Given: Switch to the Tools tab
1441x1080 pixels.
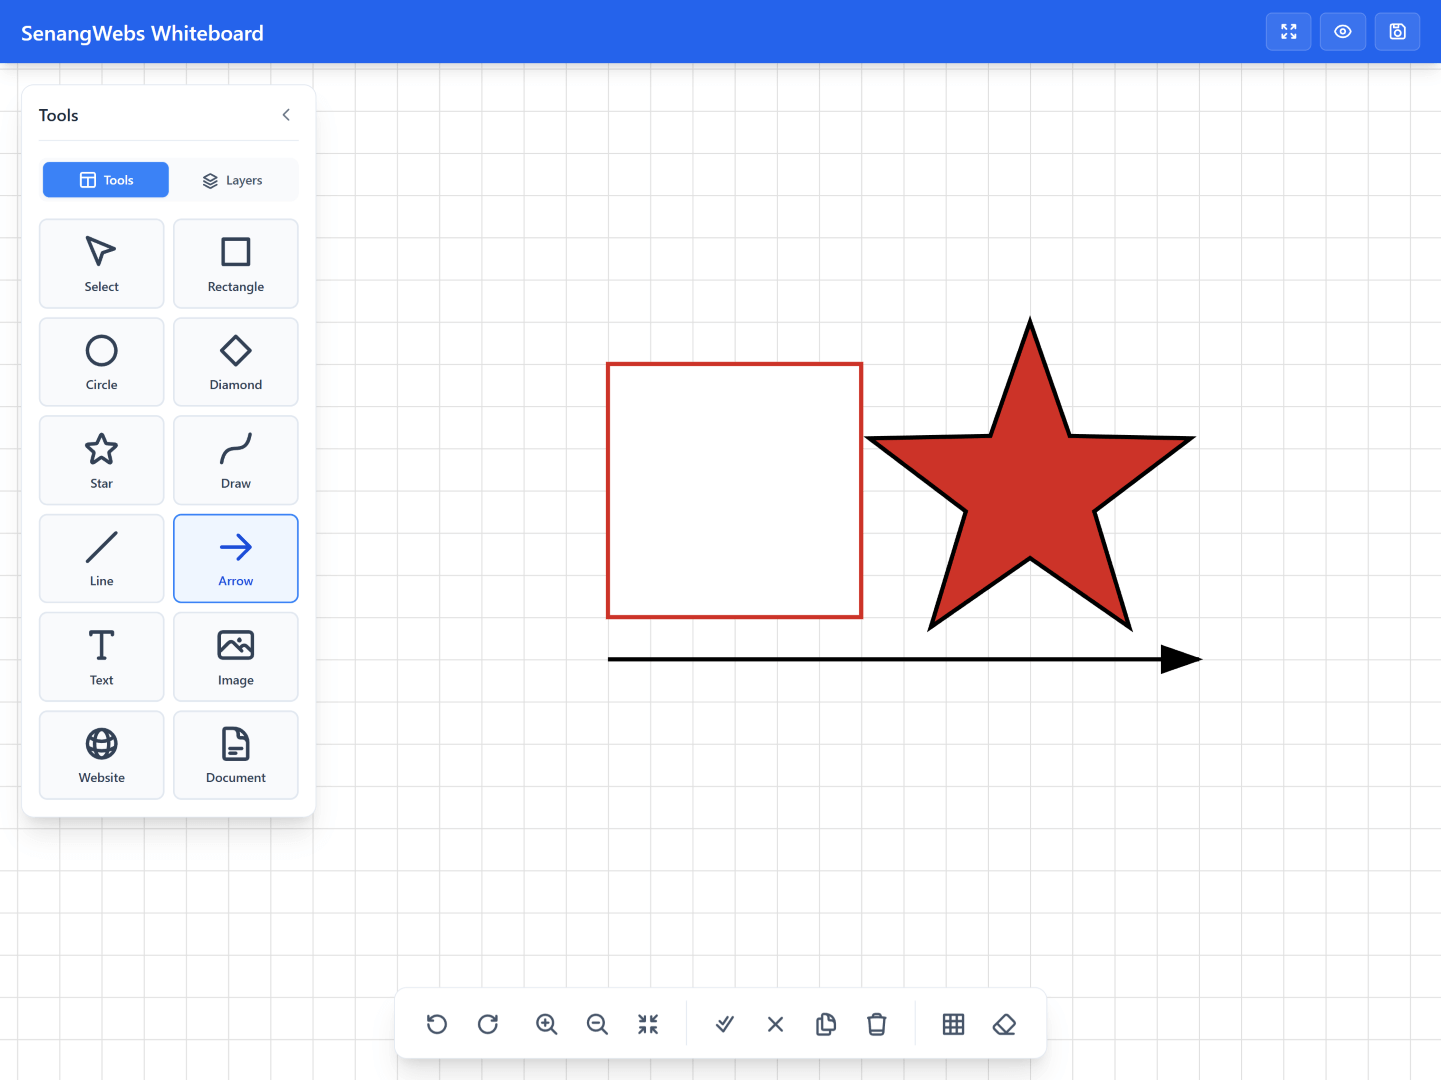Looking at the screenshot, I should 106,180.
